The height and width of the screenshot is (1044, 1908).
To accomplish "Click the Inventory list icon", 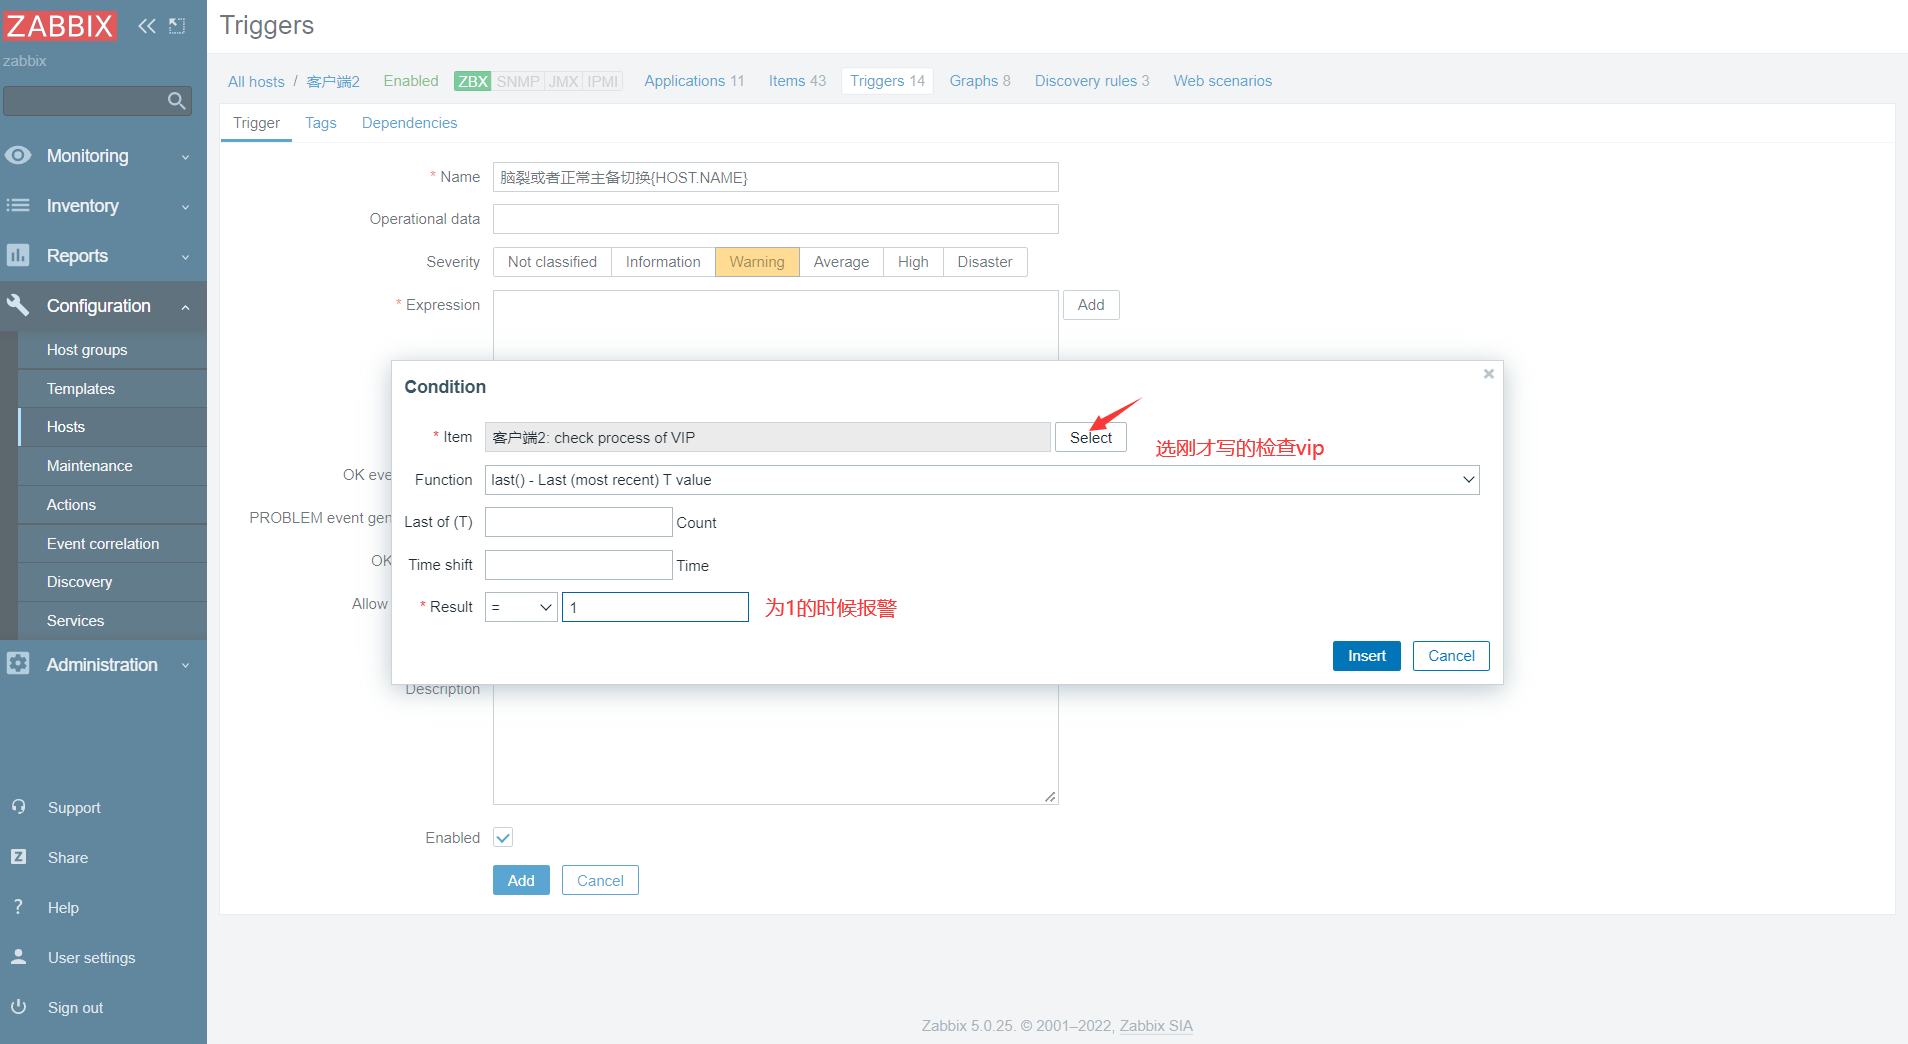I will [x=18, y=206].
